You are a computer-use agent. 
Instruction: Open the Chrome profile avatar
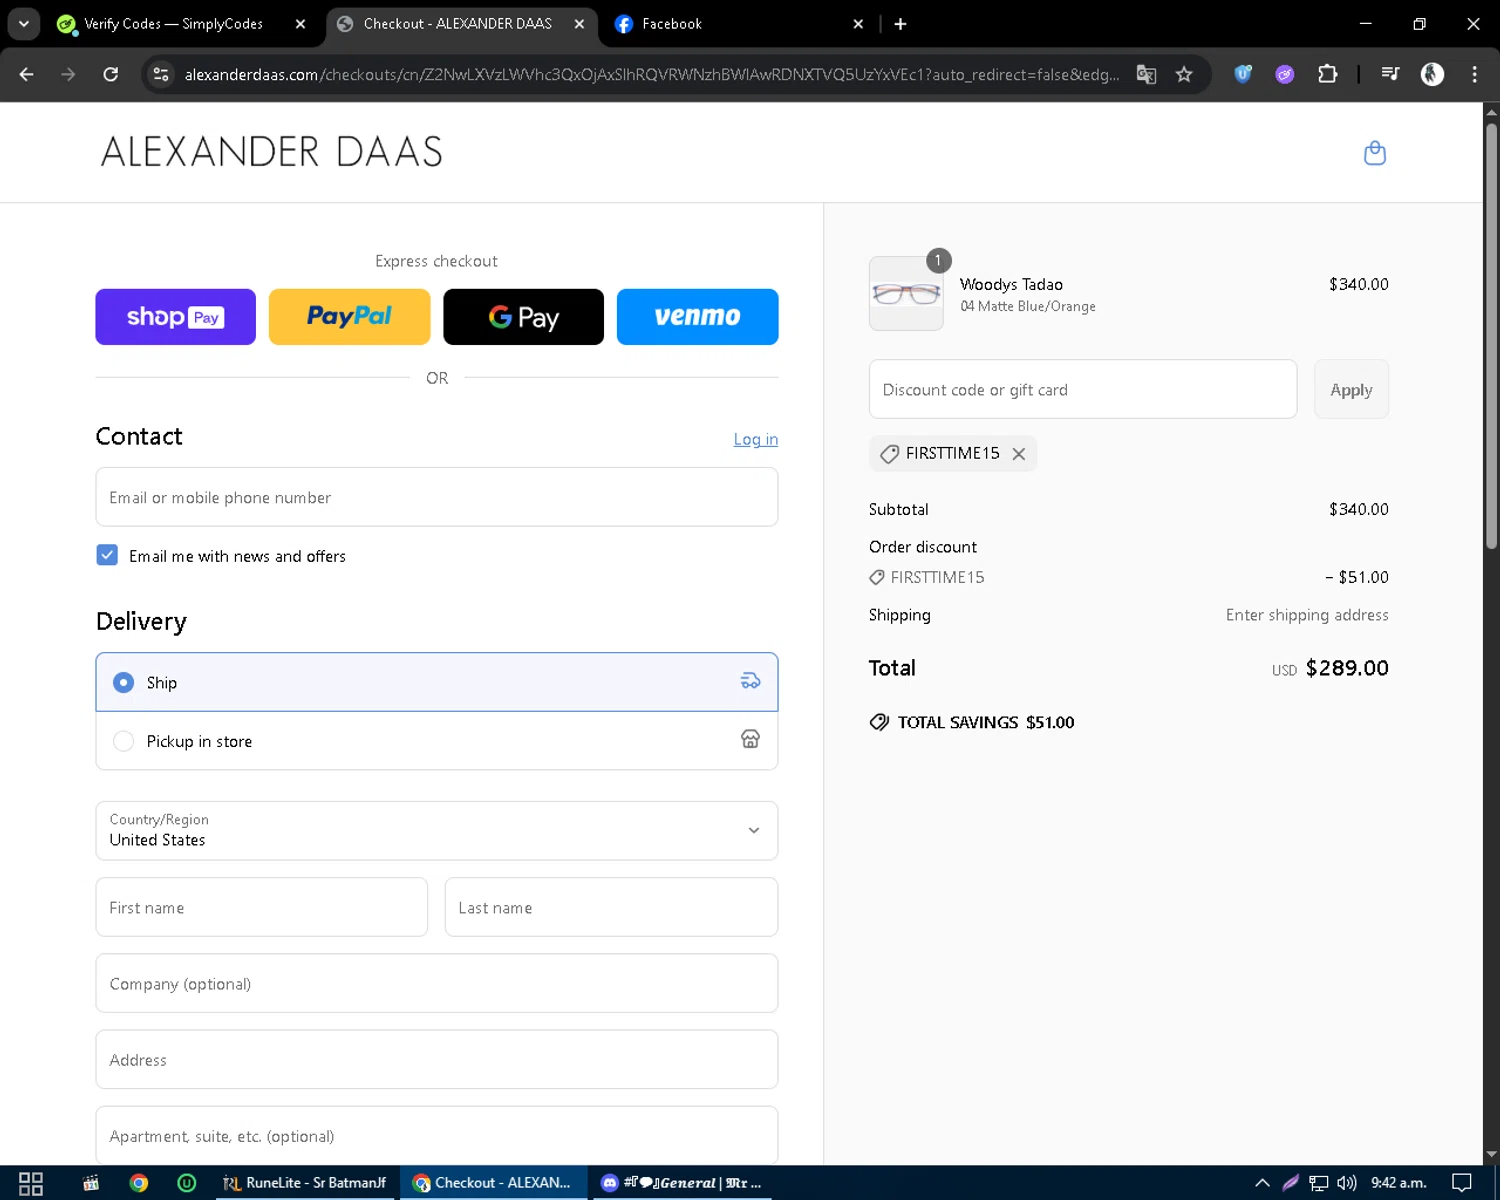1432,74
